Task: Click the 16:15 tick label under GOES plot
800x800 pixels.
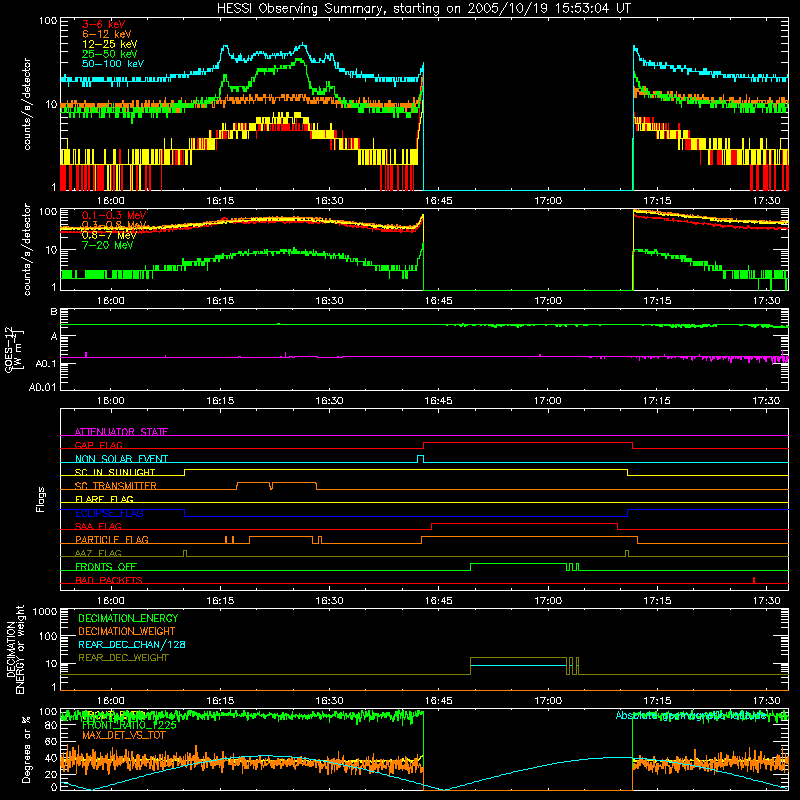Action: tap(220, 401)
